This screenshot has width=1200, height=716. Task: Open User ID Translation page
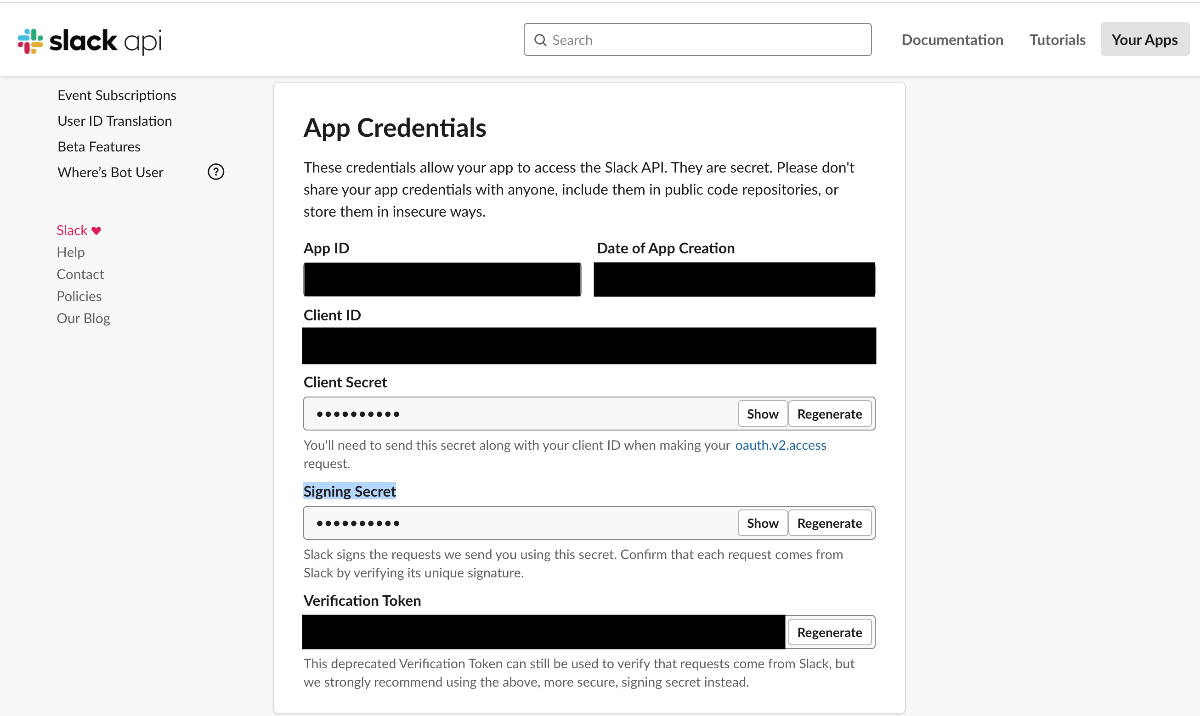pos(115,121)
